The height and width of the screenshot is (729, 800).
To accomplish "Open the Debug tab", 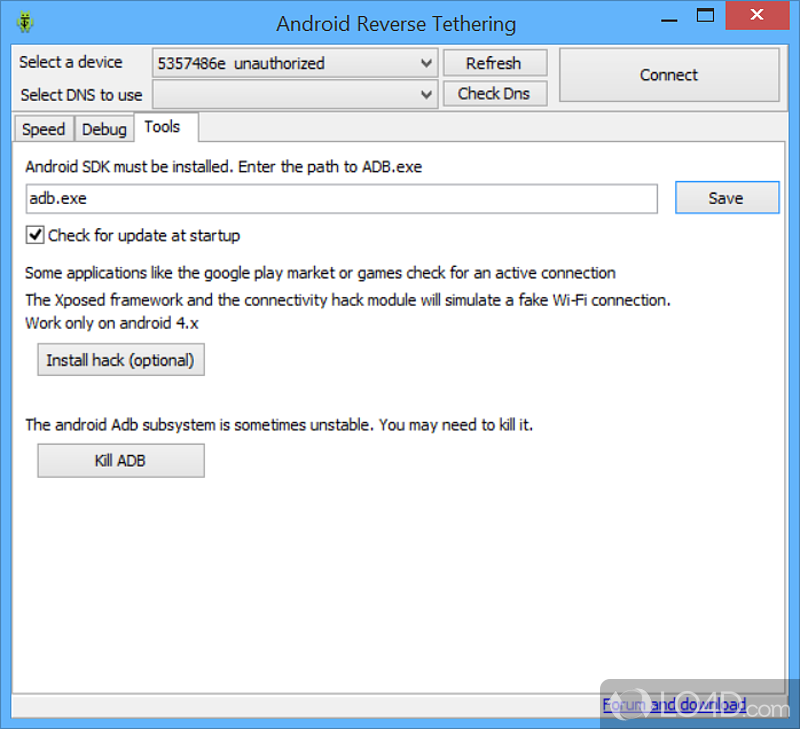I will click(104, 129).
